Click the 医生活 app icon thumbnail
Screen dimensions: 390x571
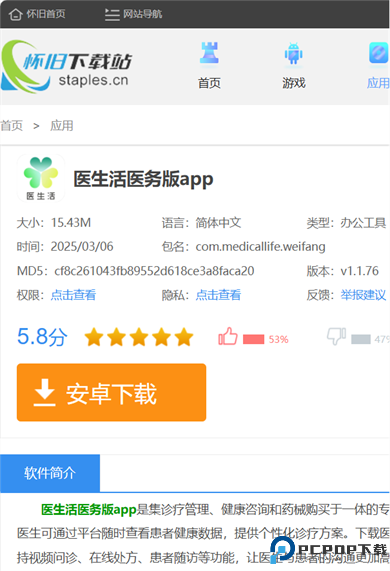[41, 178]
